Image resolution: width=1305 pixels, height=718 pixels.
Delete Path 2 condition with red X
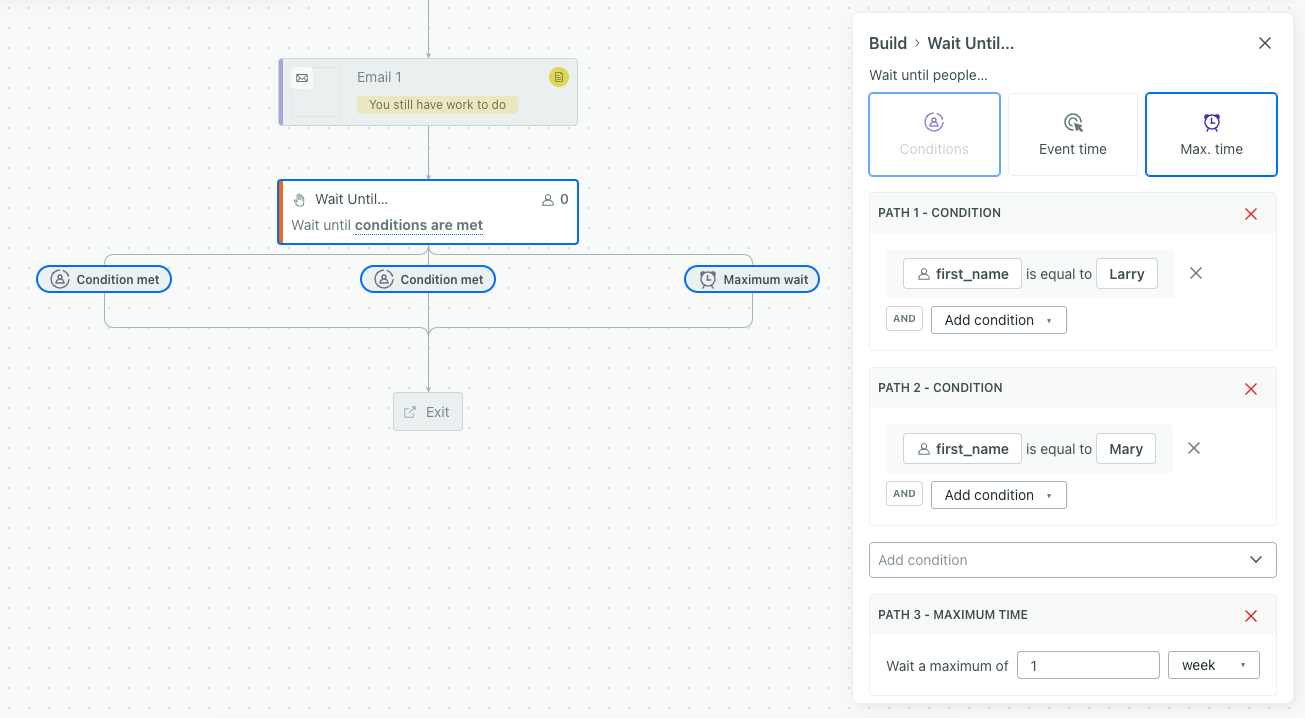tap(1251, 389)
